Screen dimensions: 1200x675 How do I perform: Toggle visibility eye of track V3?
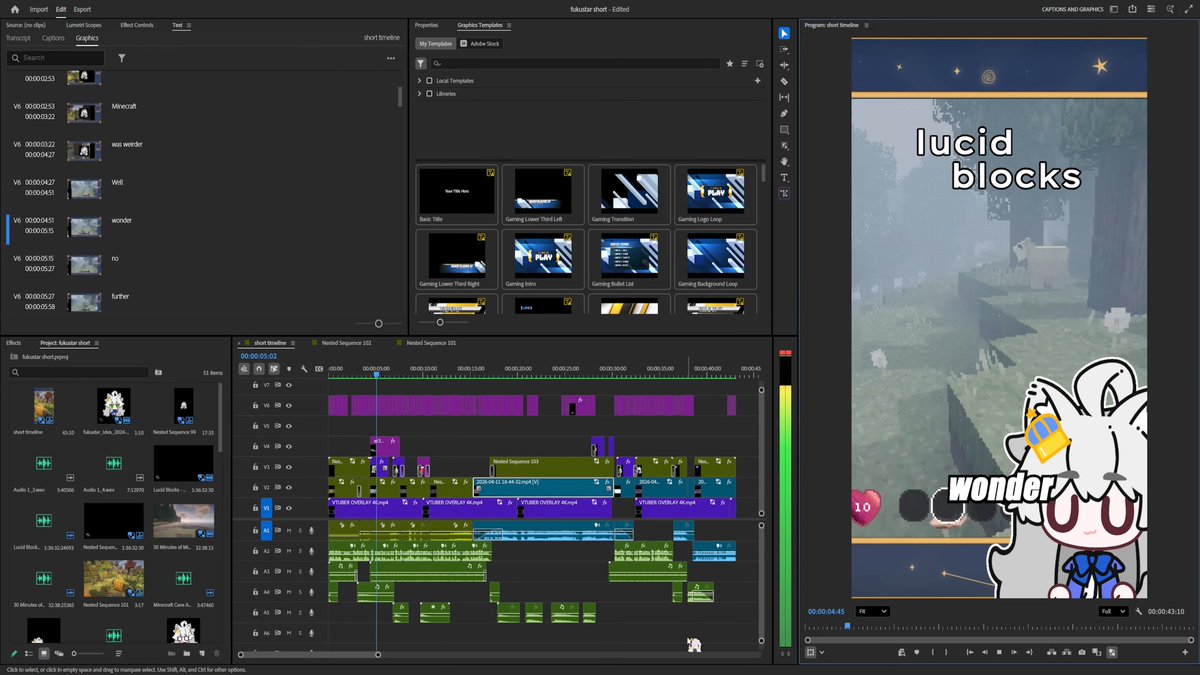[x=289, y=467]
